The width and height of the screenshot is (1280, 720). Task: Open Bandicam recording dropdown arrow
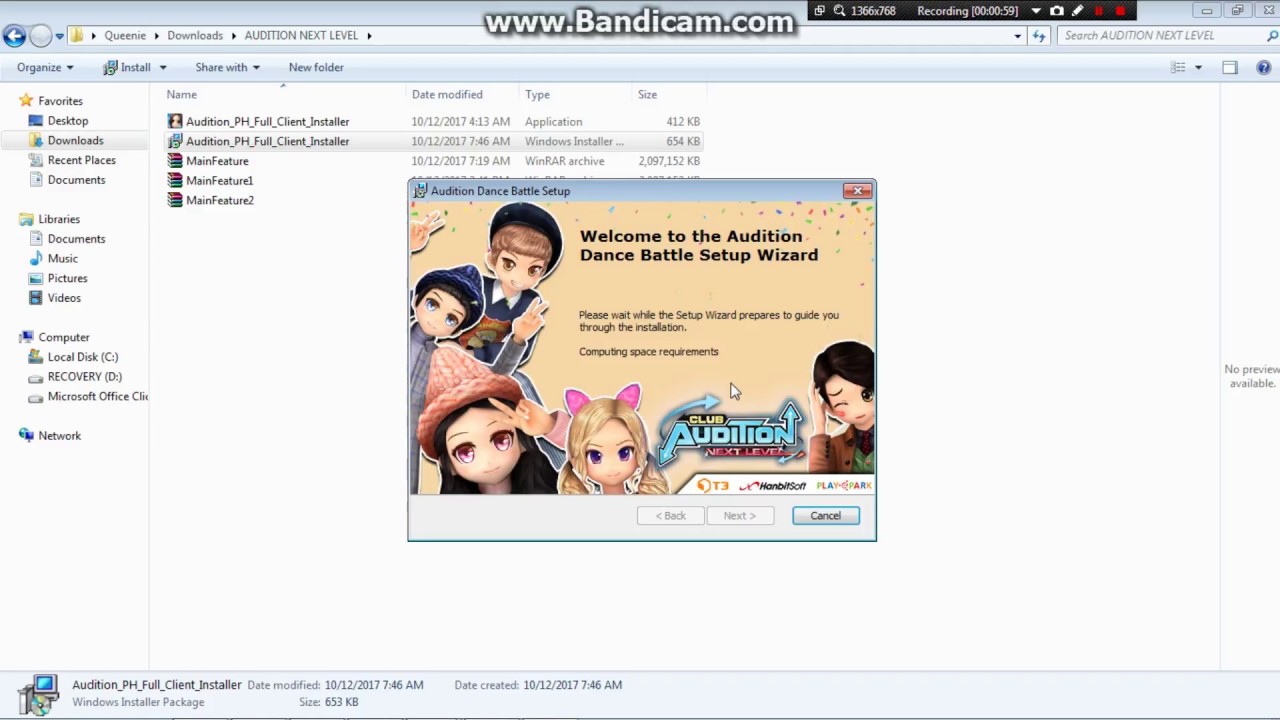point(1036,11)
